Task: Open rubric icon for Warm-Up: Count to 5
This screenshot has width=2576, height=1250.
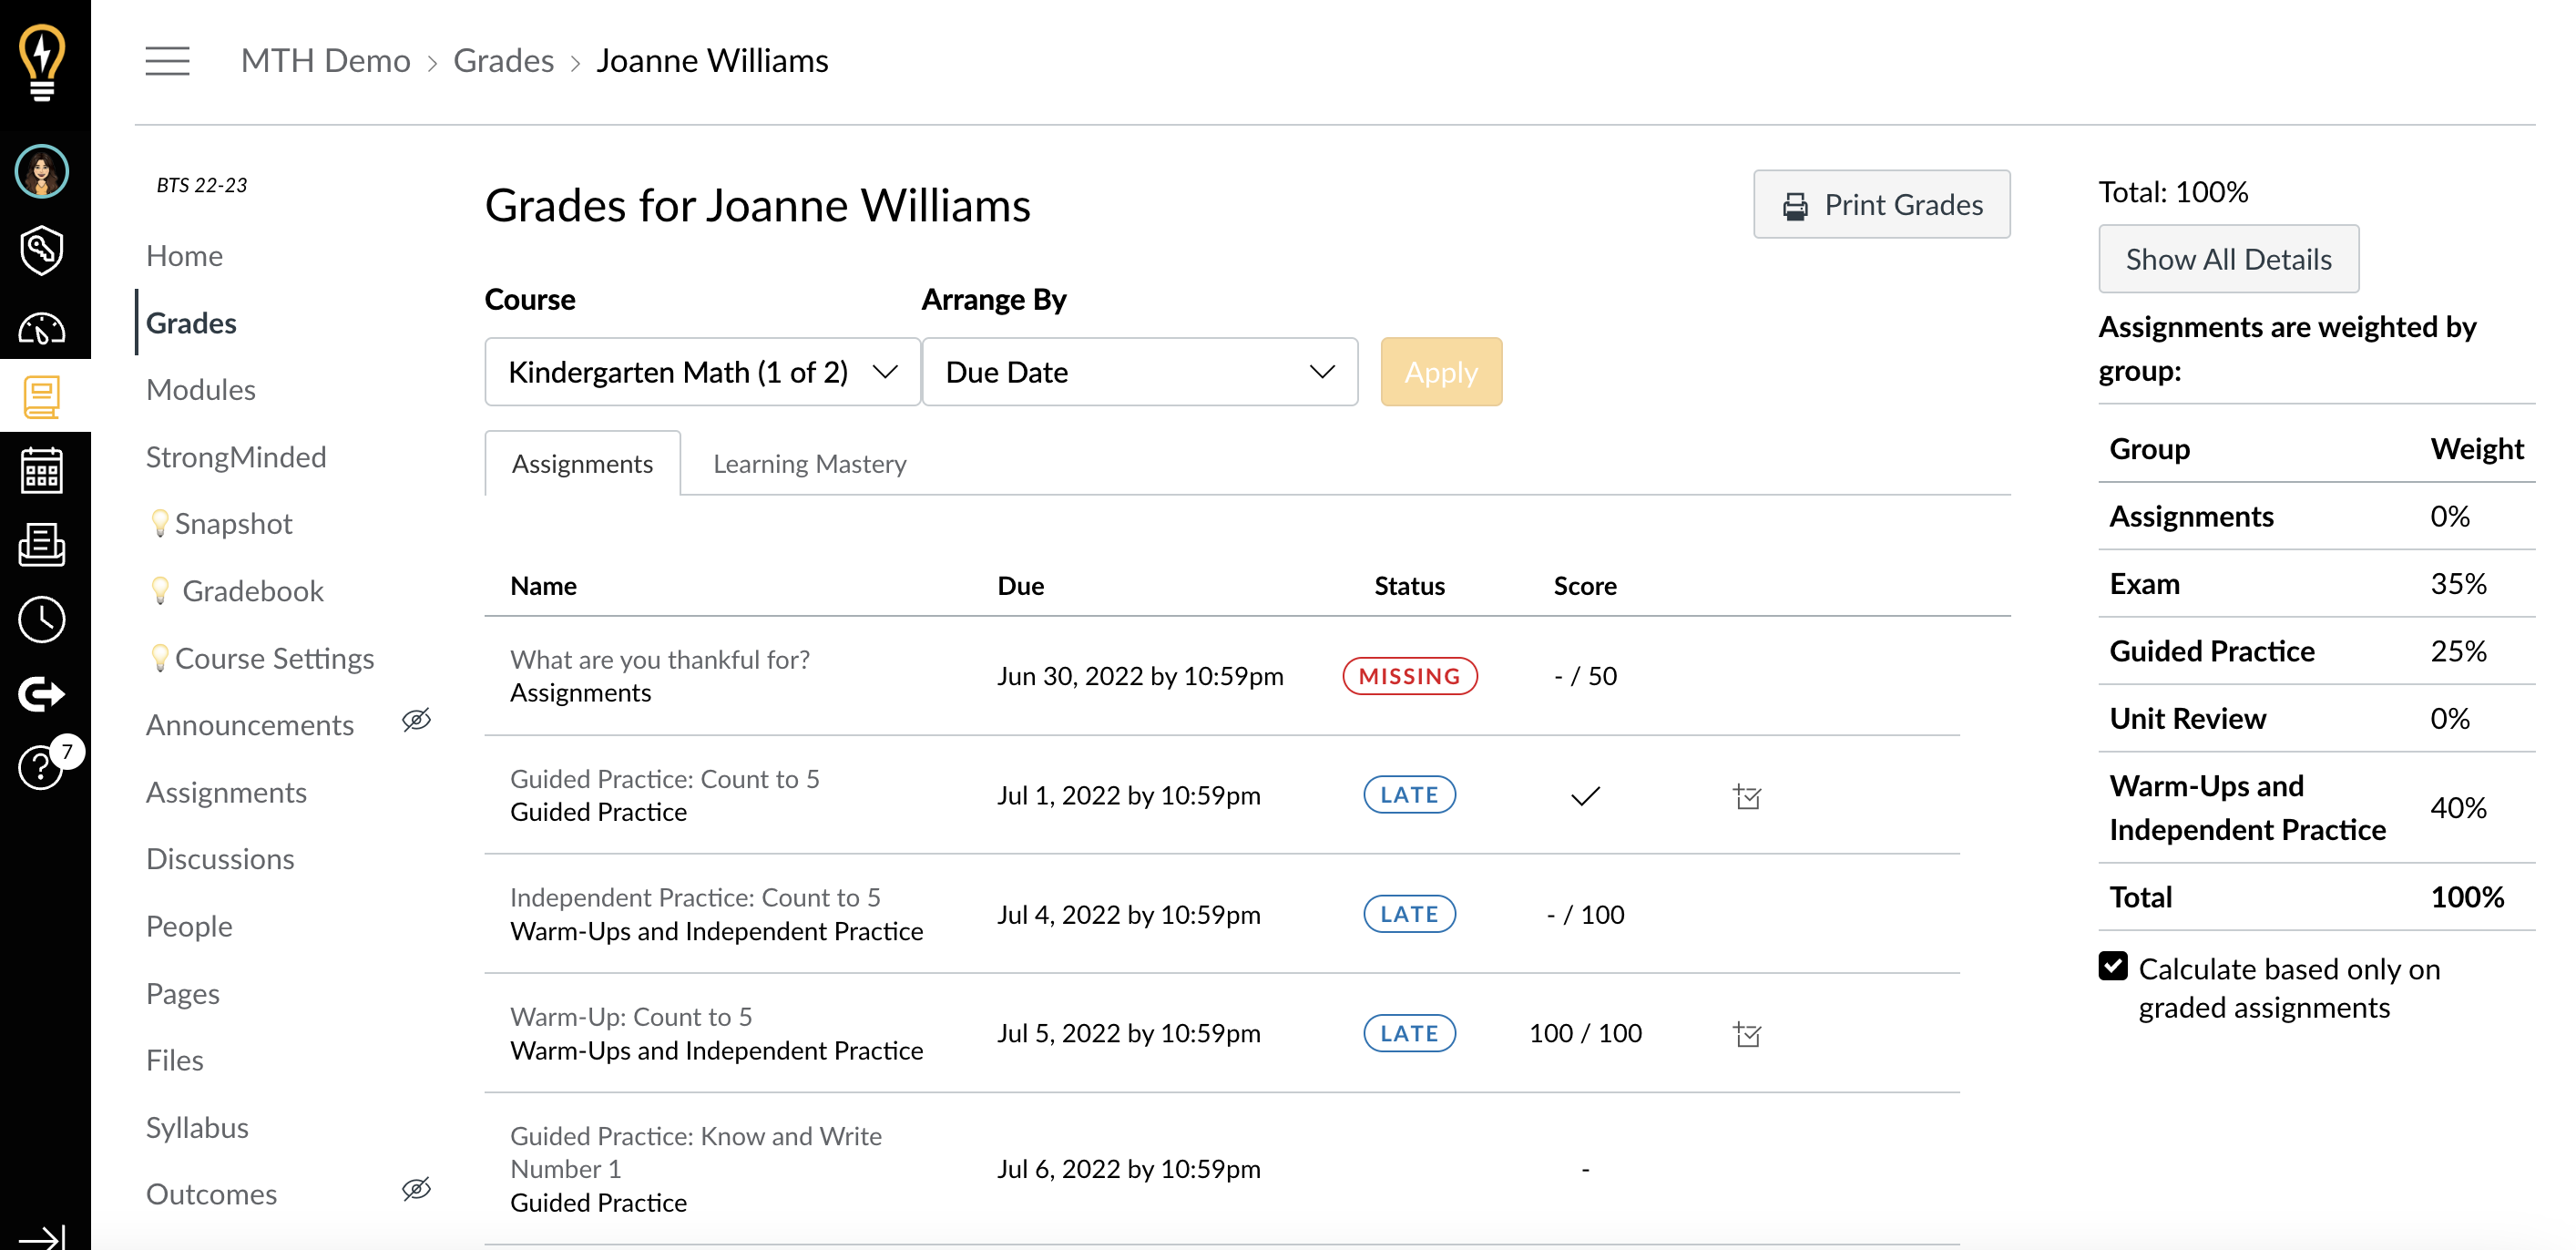Action: (x=1747, y=1034)
